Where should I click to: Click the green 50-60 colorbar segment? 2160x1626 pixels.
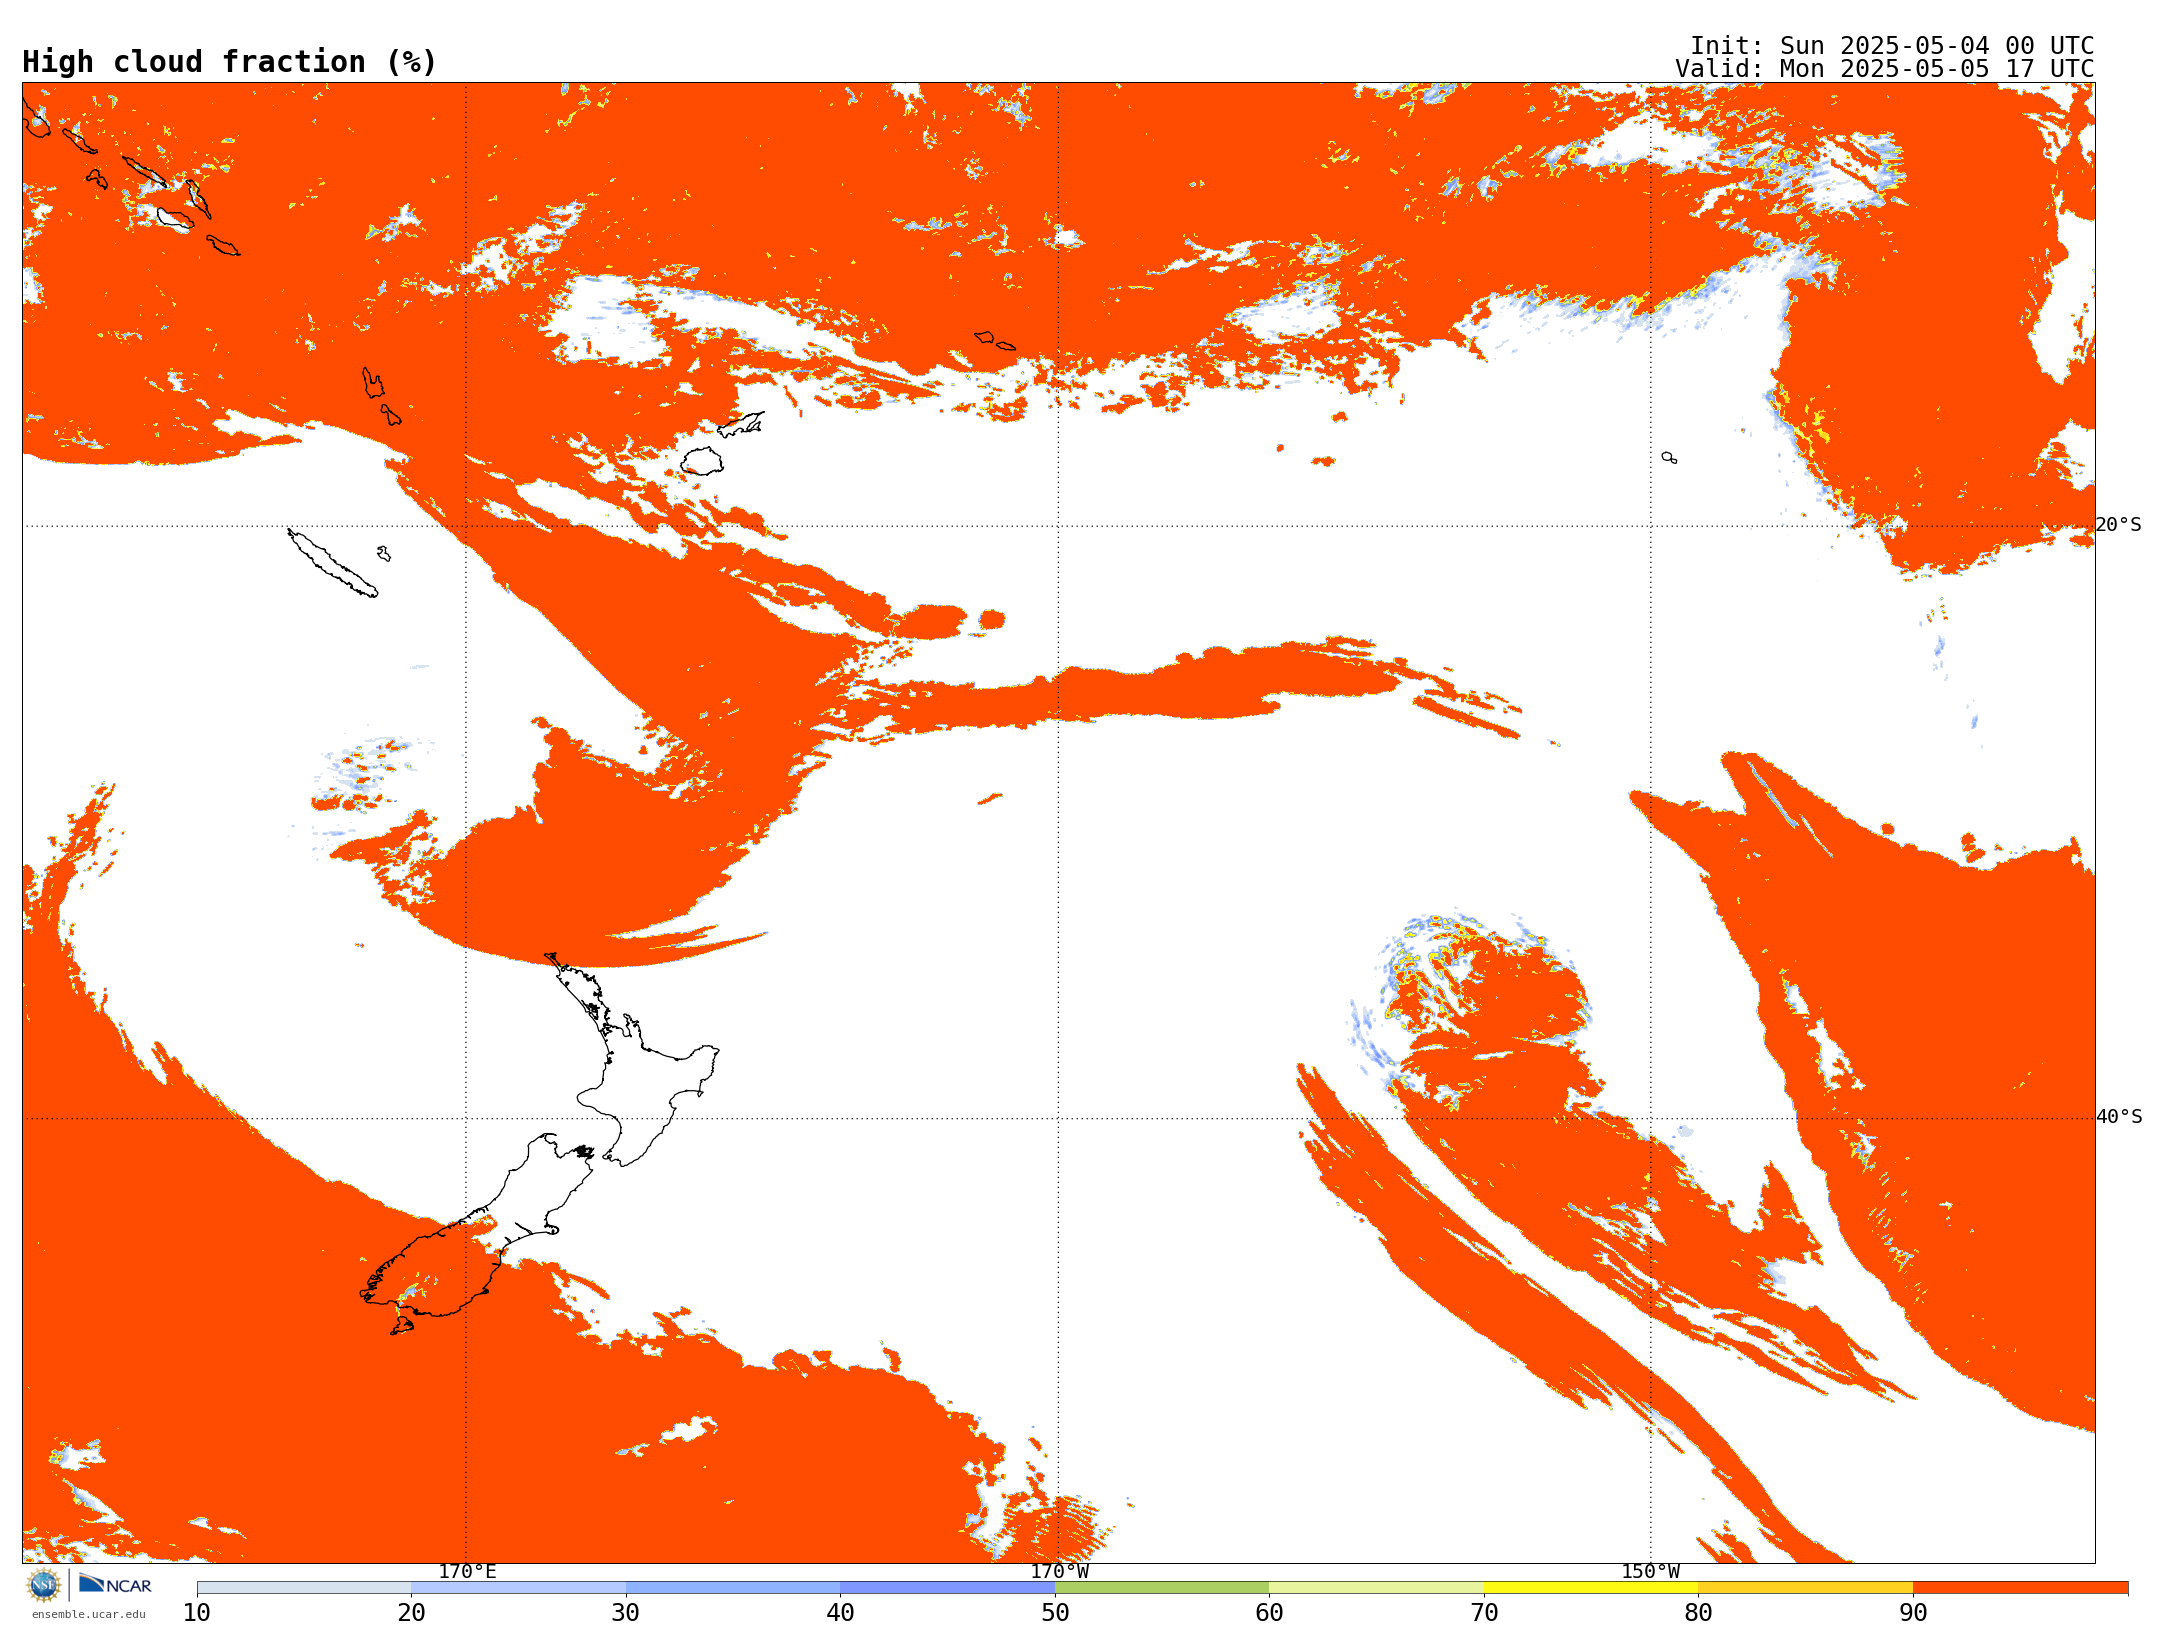(x=1162, y=1588)
